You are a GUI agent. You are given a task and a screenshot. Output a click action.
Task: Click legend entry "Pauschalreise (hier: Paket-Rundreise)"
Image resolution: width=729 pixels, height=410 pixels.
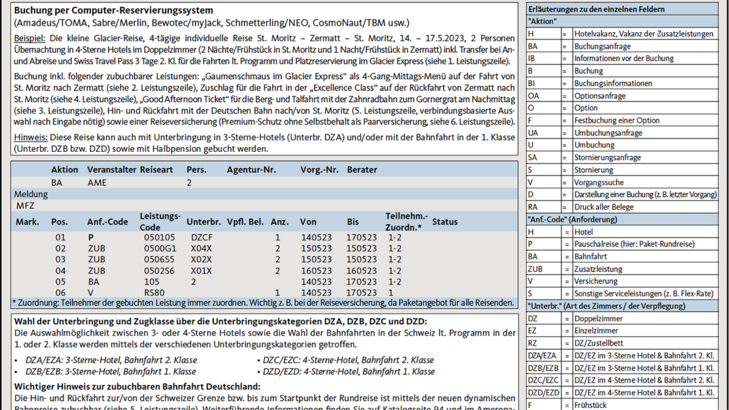(635, 244)
